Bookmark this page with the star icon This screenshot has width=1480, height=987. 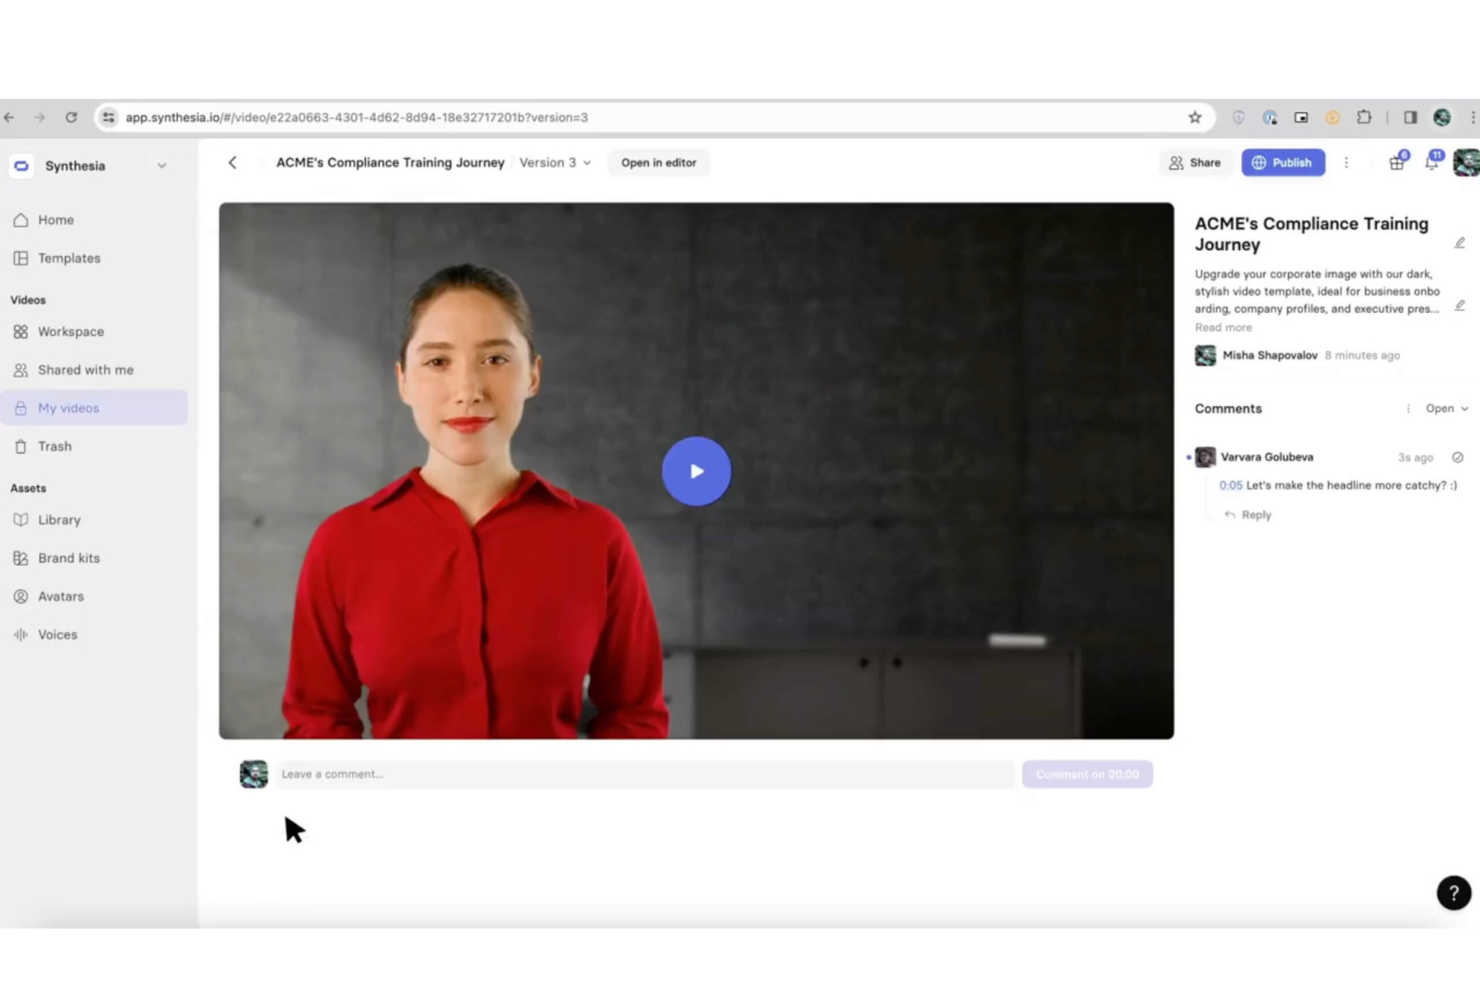pyautogui.click(x=1195, y=117)
